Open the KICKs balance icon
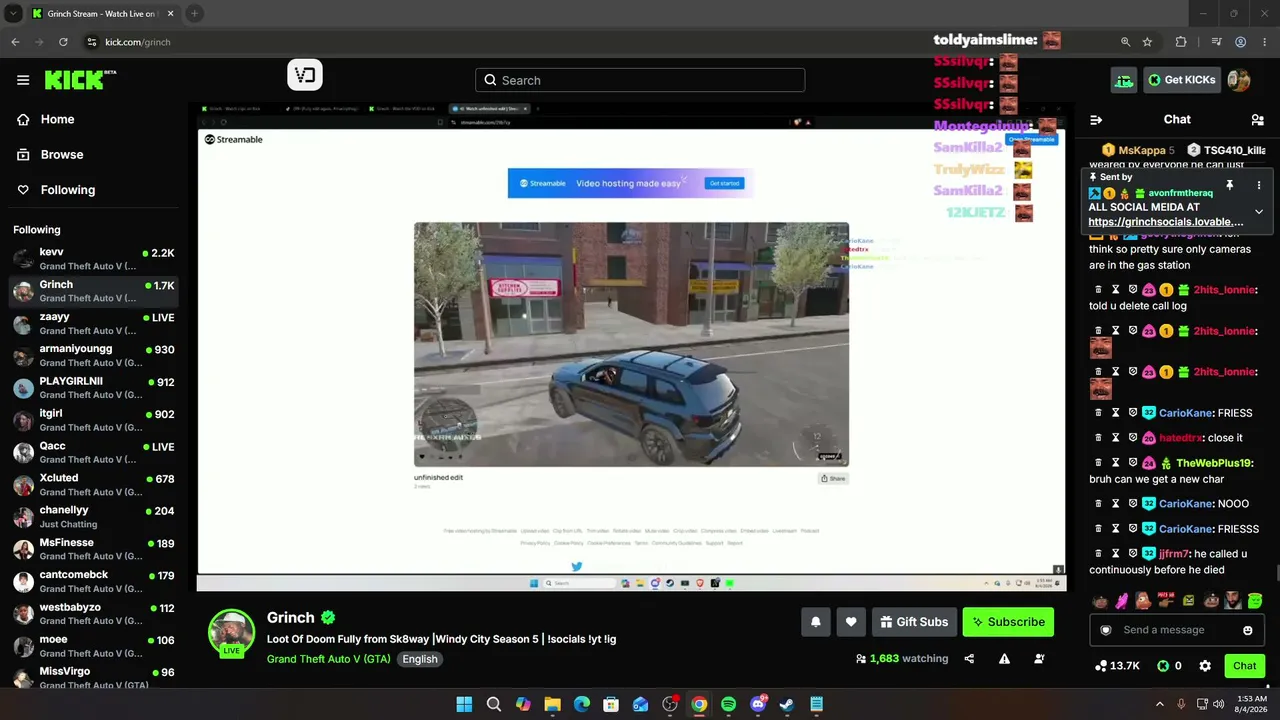1280x720 pixels. [1163, 666]
